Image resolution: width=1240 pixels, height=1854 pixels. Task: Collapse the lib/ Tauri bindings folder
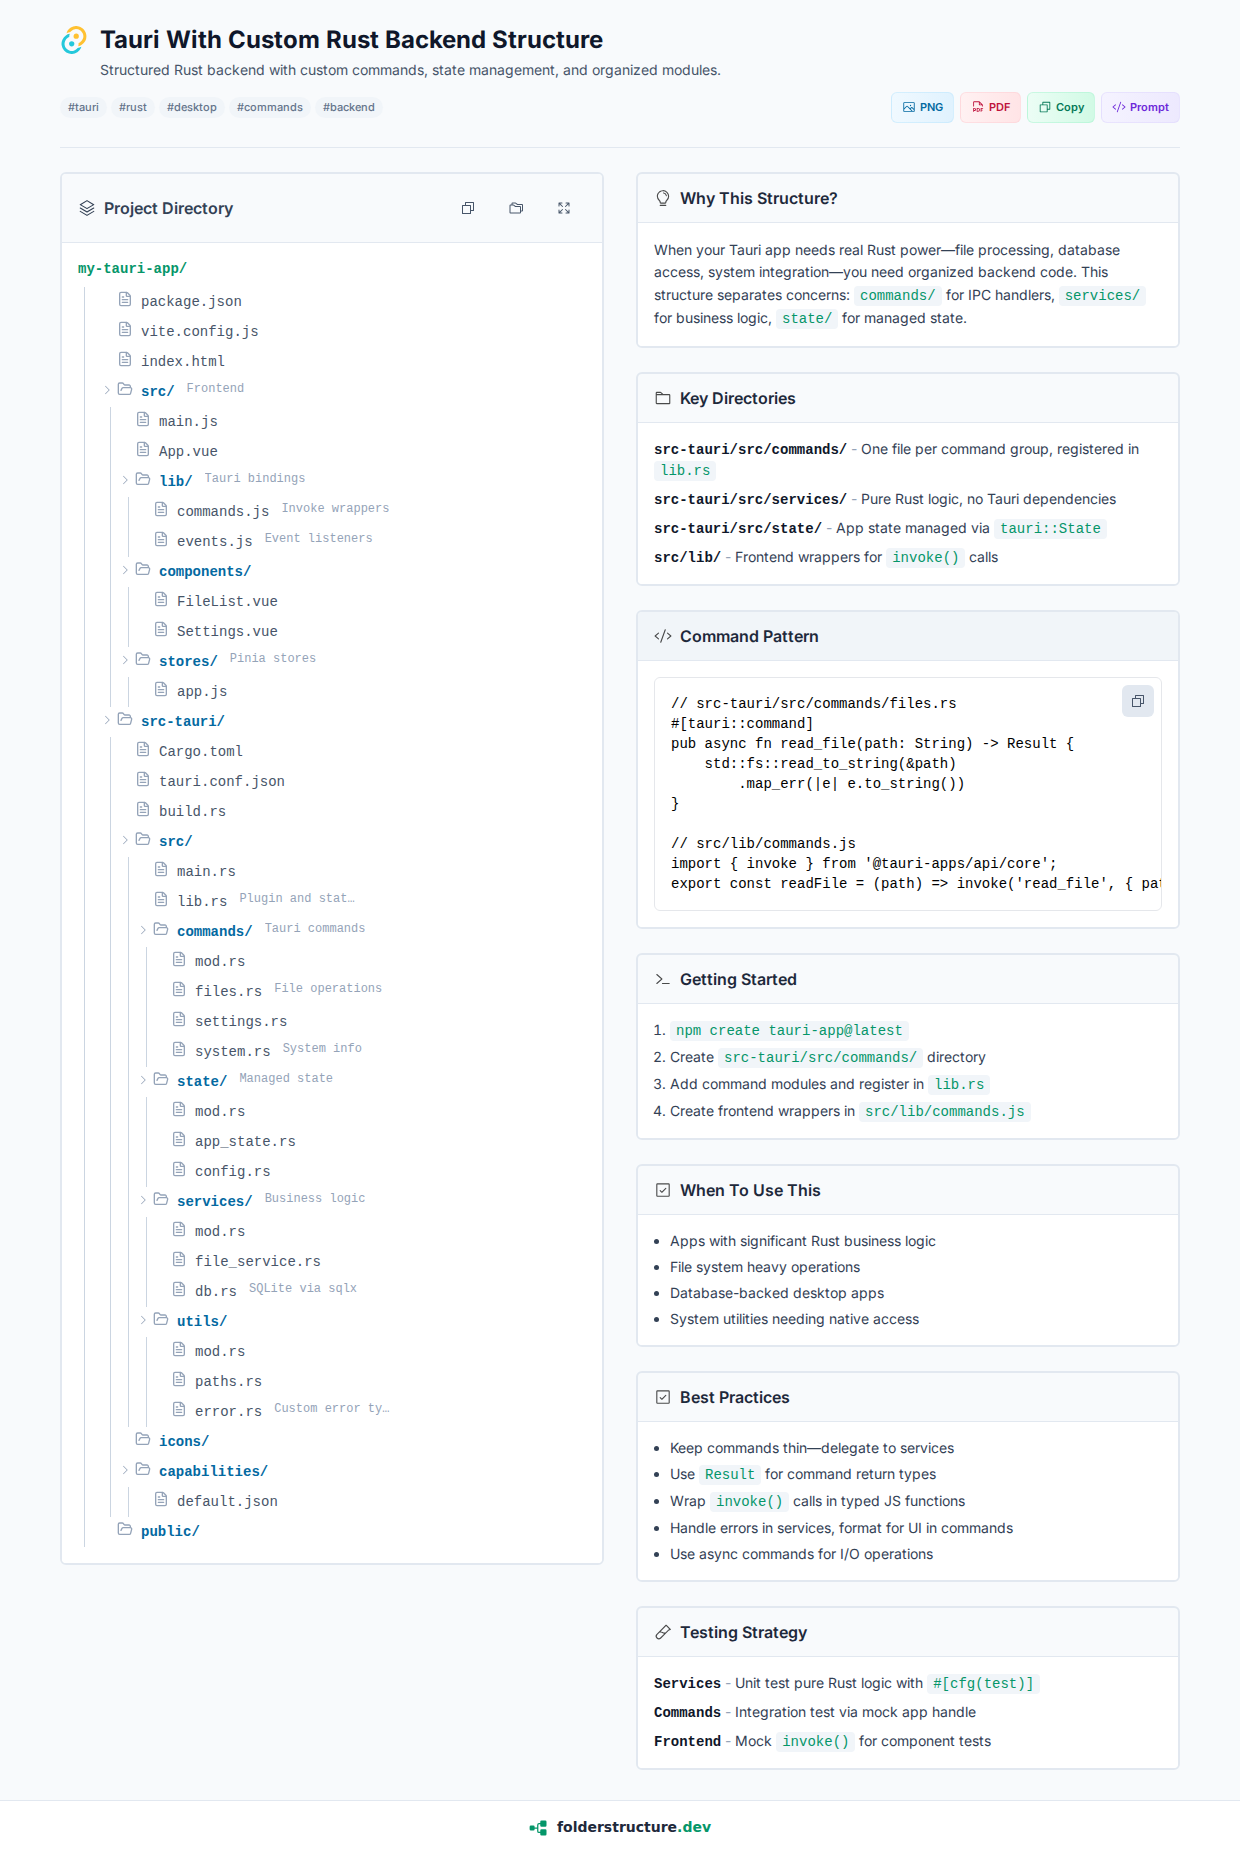125,480
